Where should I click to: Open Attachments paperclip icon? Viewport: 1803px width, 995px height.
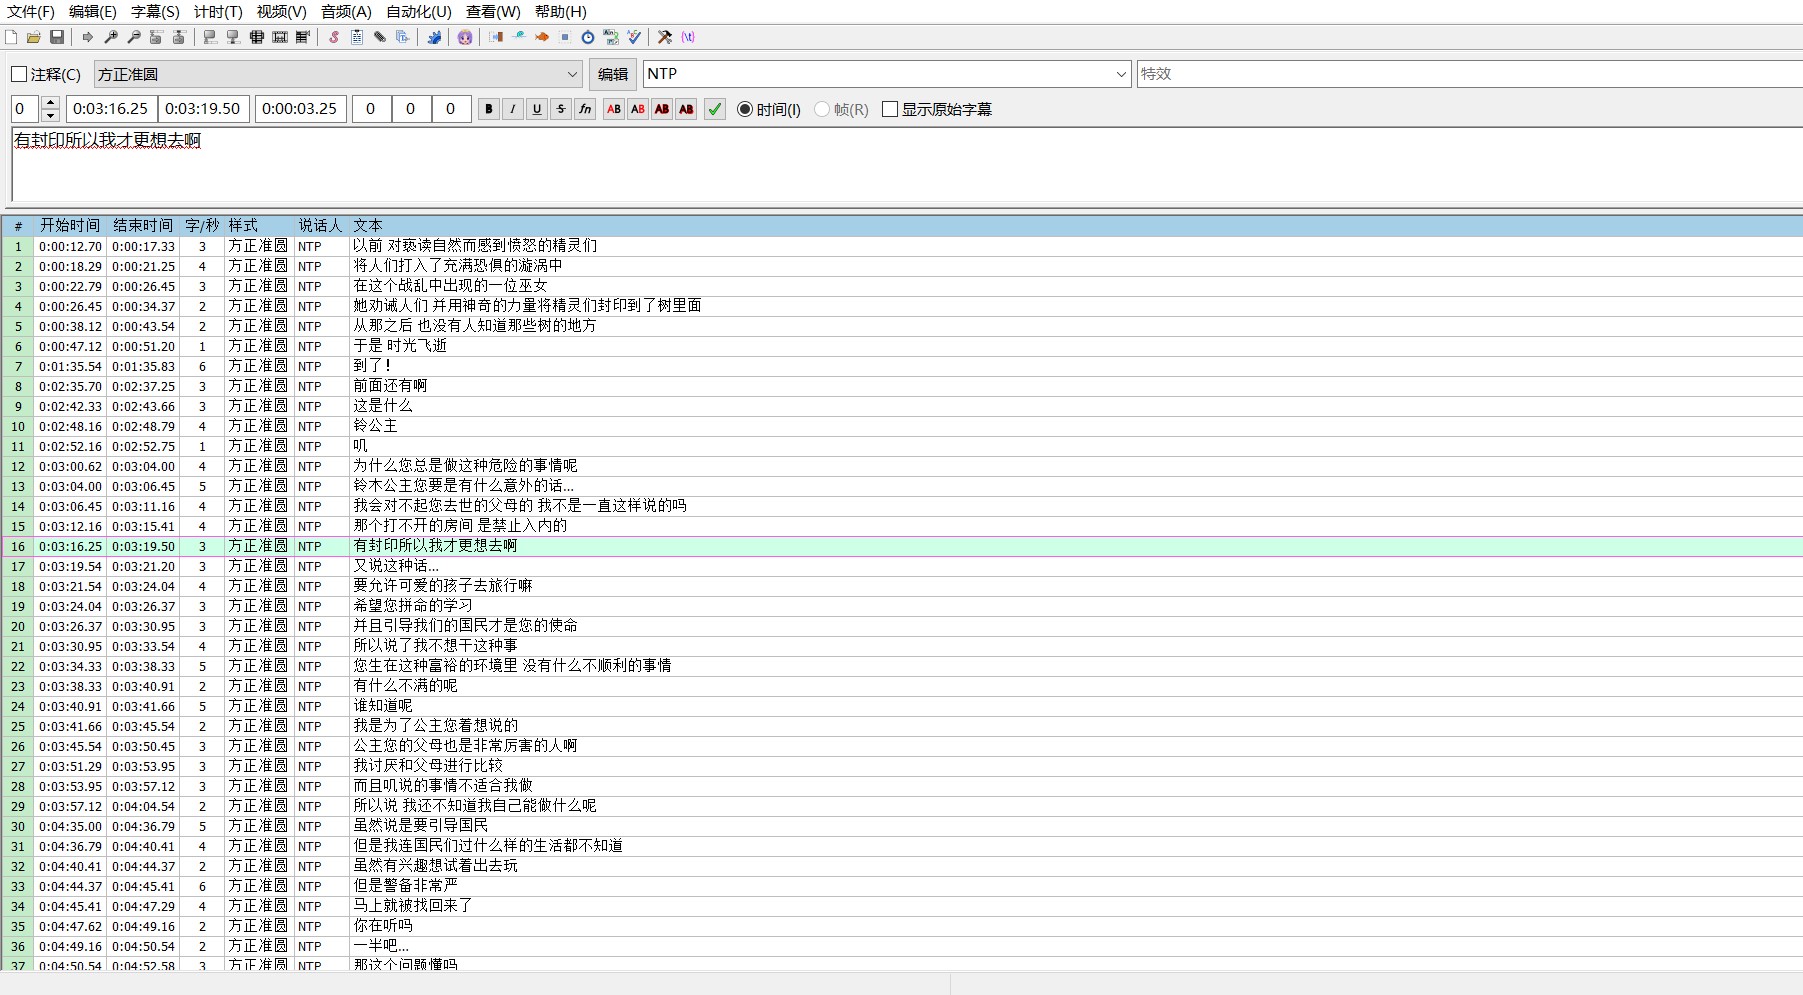click(380, 37)
